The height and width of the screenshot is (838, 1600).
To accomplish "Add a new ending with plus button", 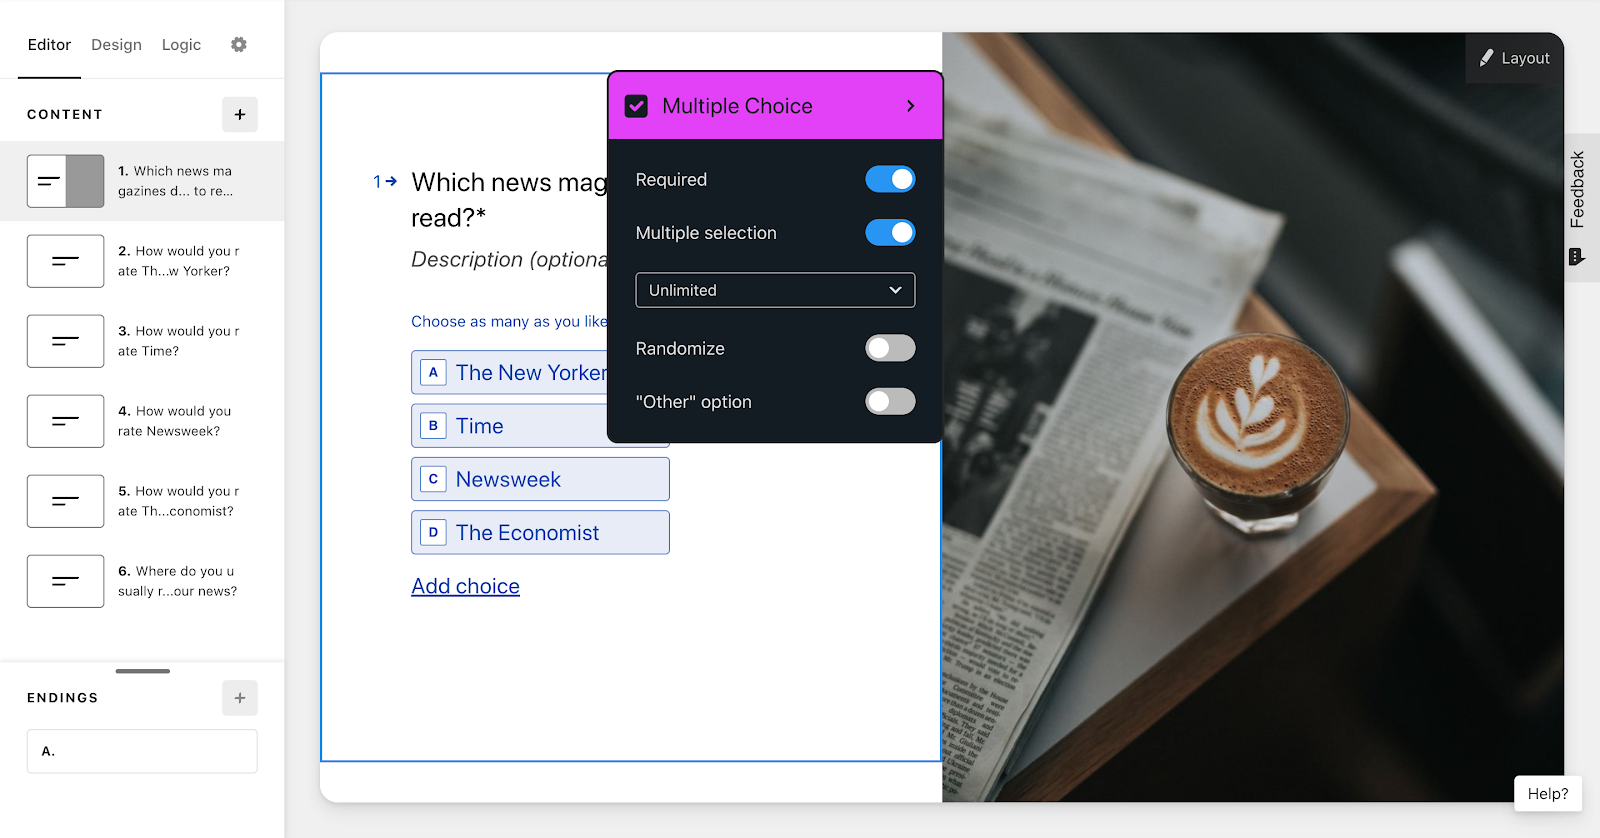I will [x=240, y=698].
